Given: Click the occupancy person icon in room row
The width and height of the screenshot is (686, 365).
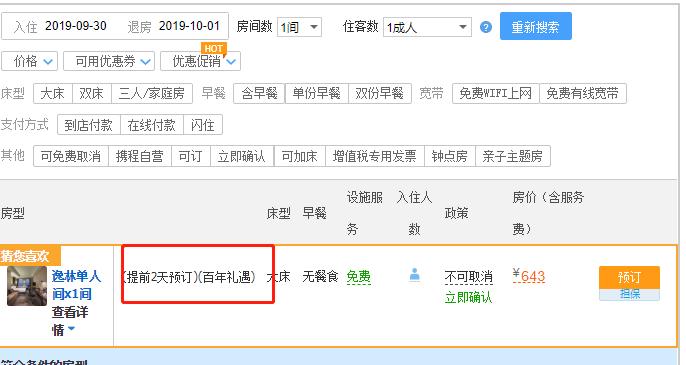Looking at the screenshot, I should pos(414,275).
